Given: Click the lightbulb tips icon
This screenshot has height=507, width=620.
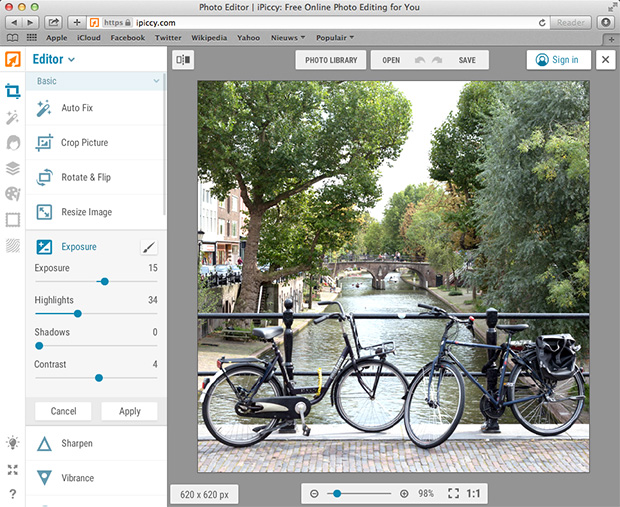Looking at the screenshot, I should coord(13,443).
